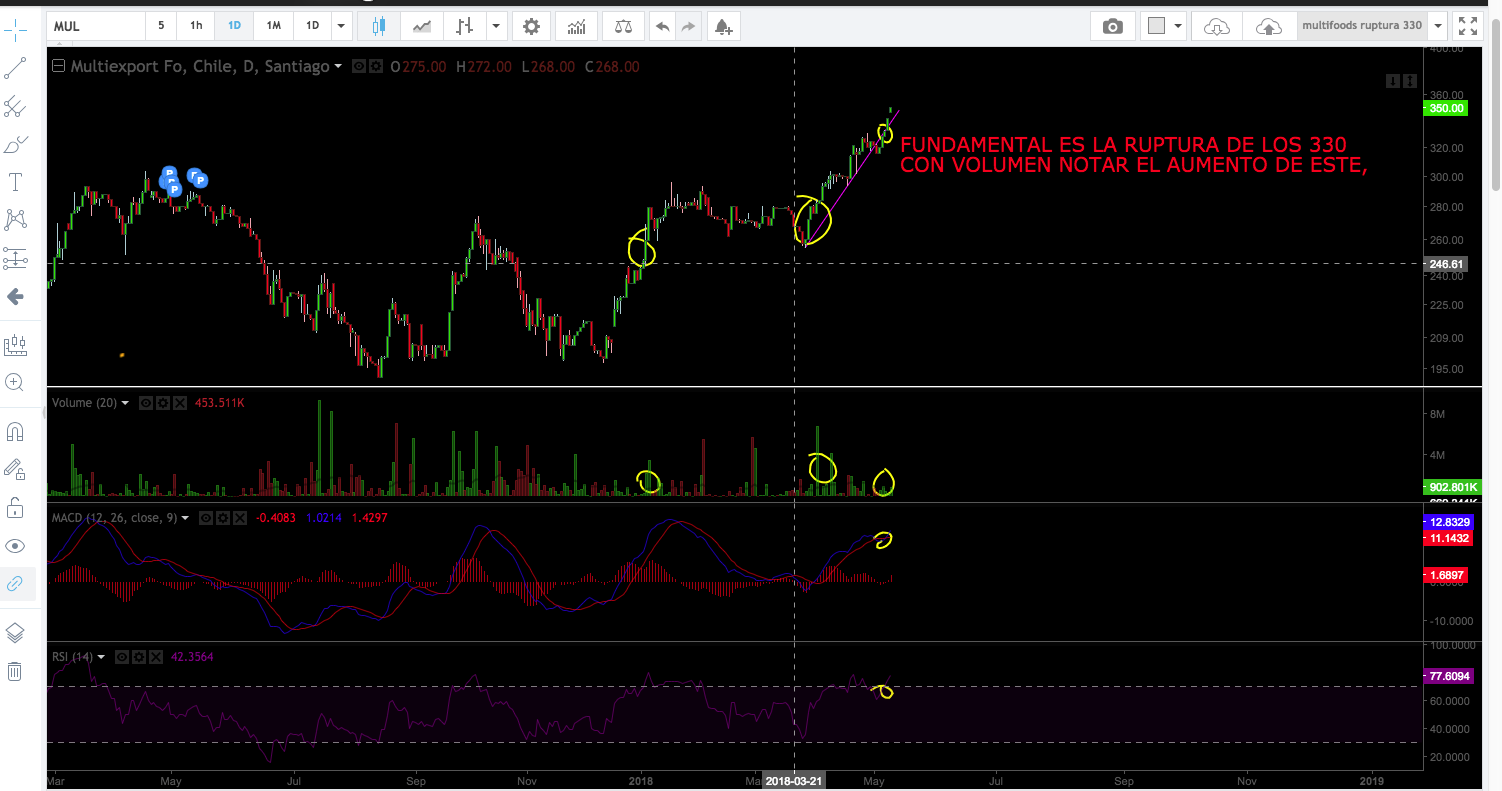Click the undo arrow
Viewport: 1502px width, 791px height.
[x=662, y=26]
